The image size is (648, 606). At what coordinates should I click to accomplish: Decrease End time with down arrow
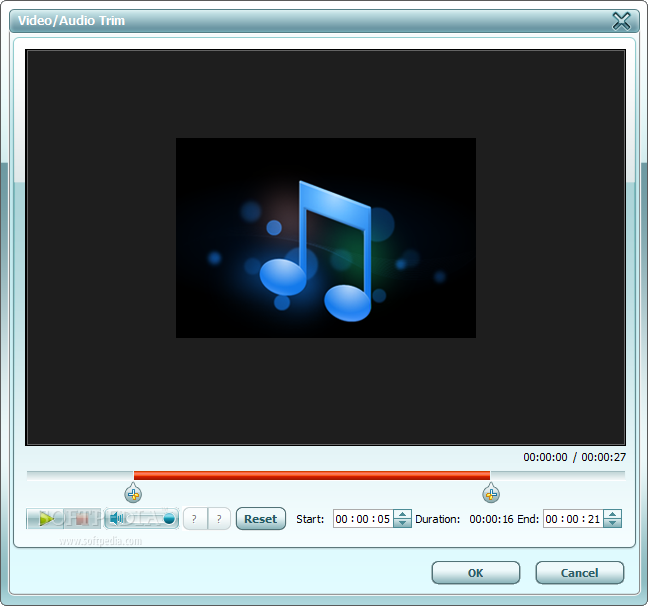(x=612, y=523)
